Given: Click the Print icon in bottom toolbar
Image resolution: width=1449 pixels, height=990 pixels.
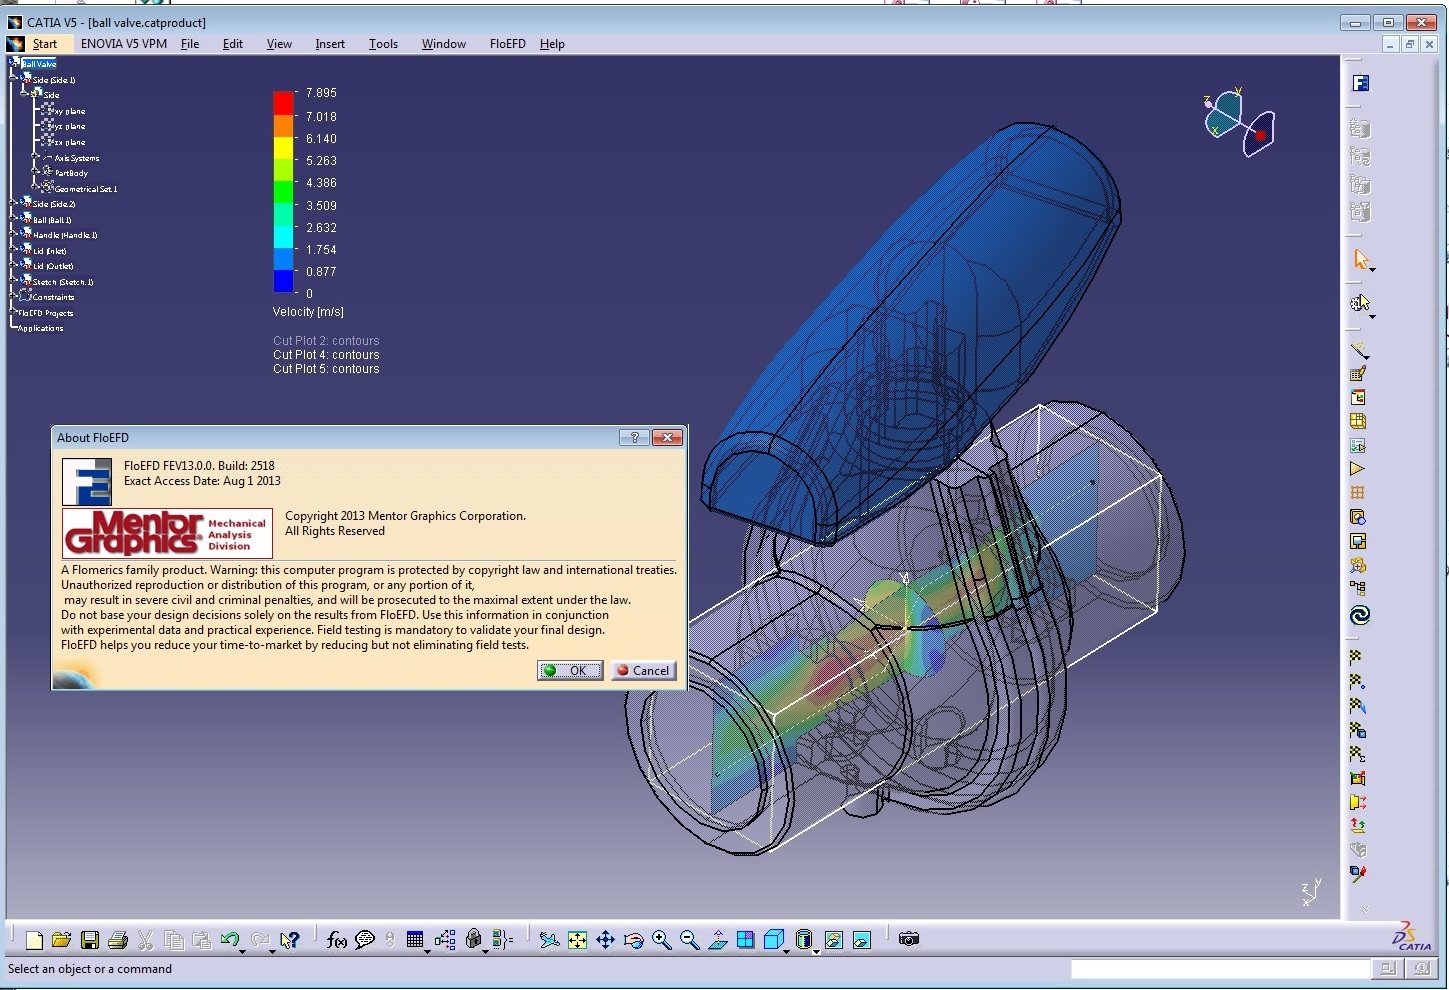Looking at the screenshot, I should (x=118, y=940).
